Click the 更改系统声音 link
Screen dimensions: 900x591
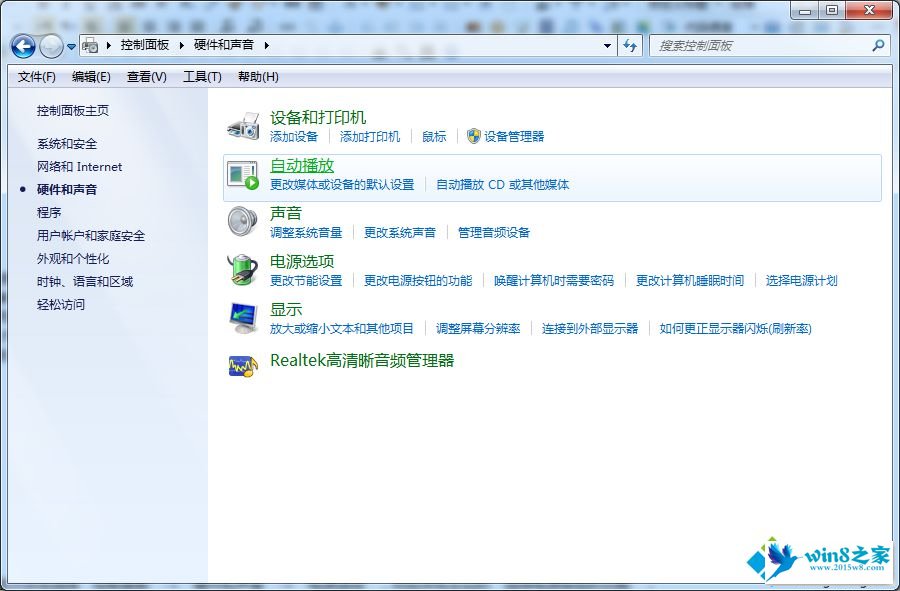pyautogui.click(x=400, y=232)
